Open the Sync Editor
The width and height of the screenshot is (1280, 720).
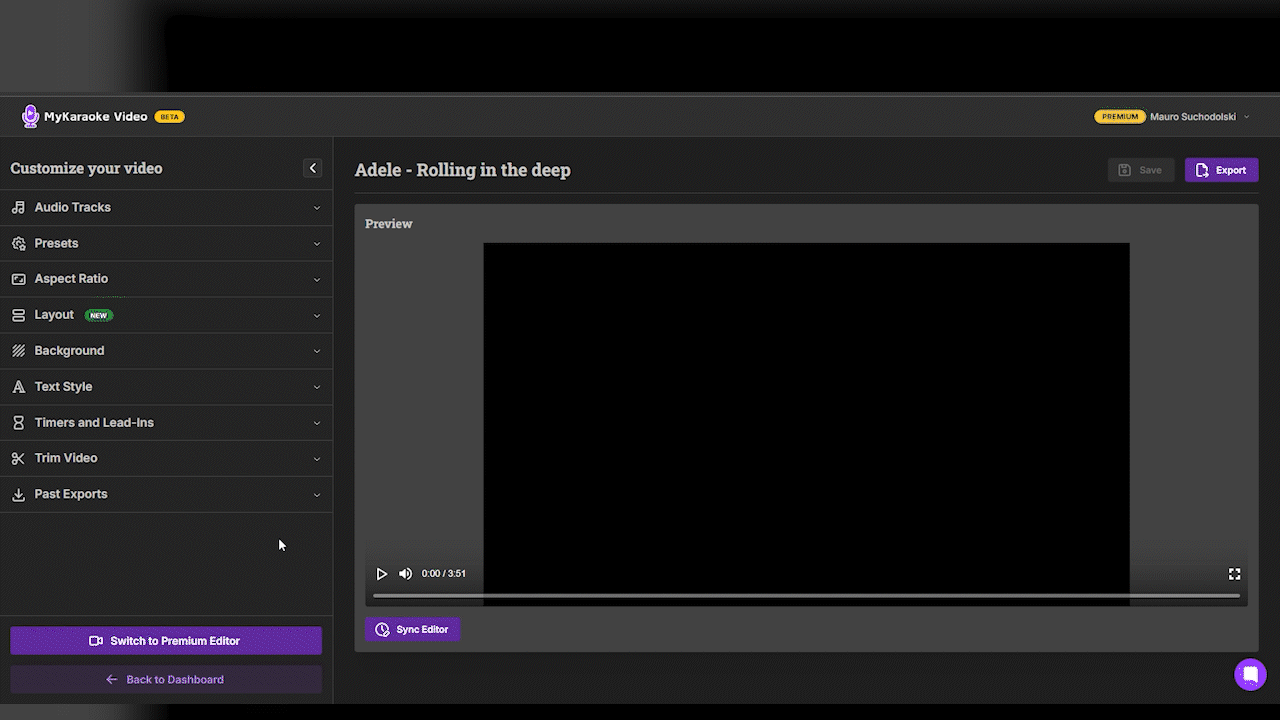click(x=412, y=630)
